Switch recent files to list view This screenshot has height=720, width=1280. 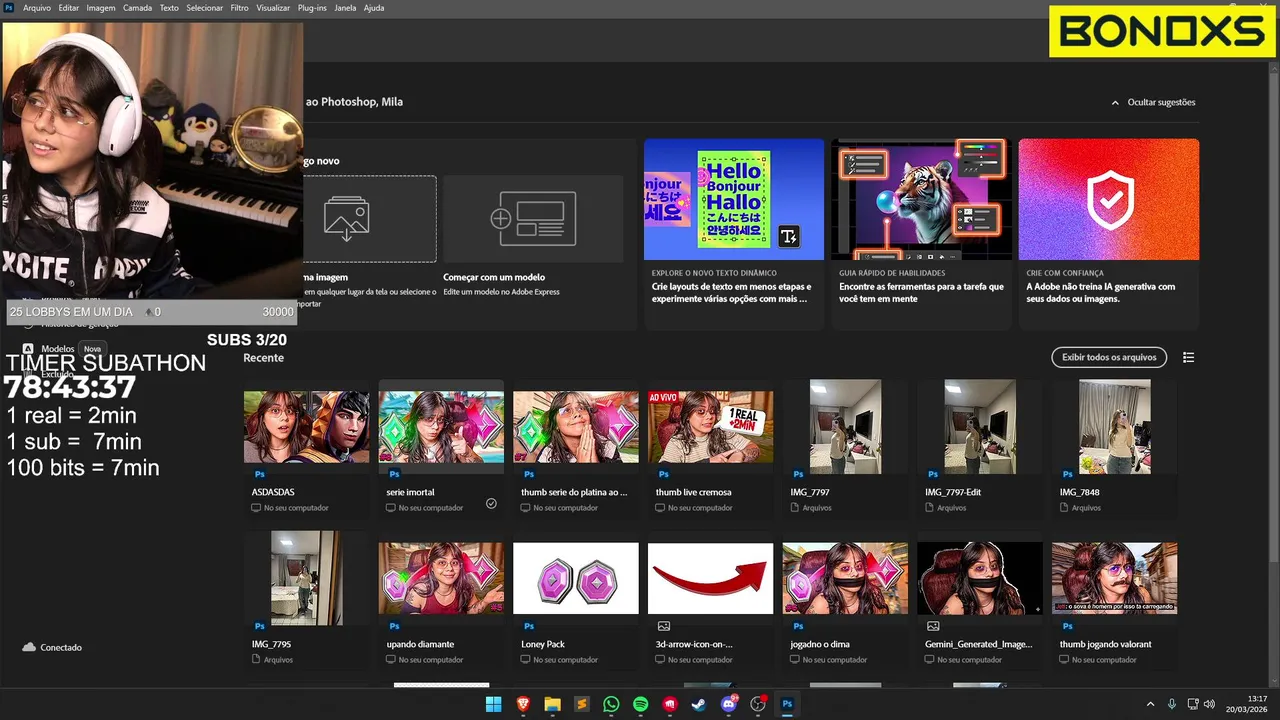click(x=1188, y=357)
